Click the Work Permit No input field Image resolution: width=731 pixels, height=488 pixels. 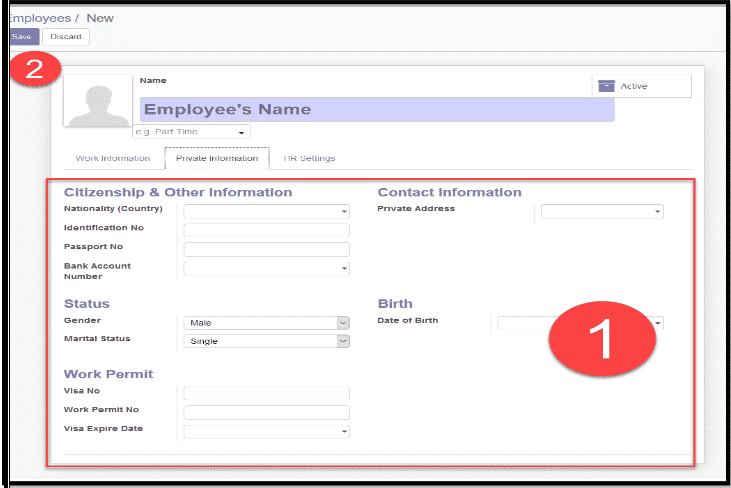click(266, 412)
